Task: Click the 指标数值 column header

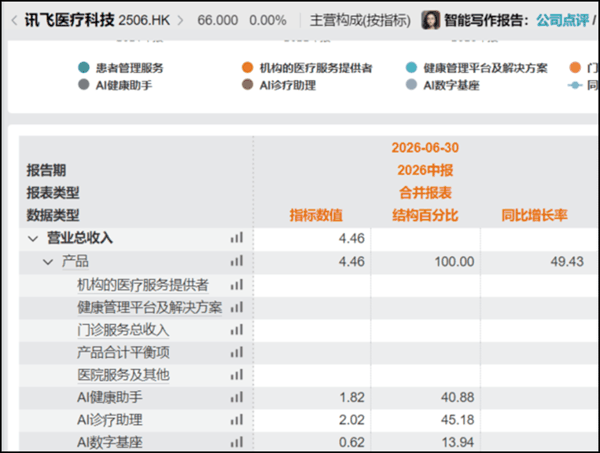Action: tap(316, 215)
